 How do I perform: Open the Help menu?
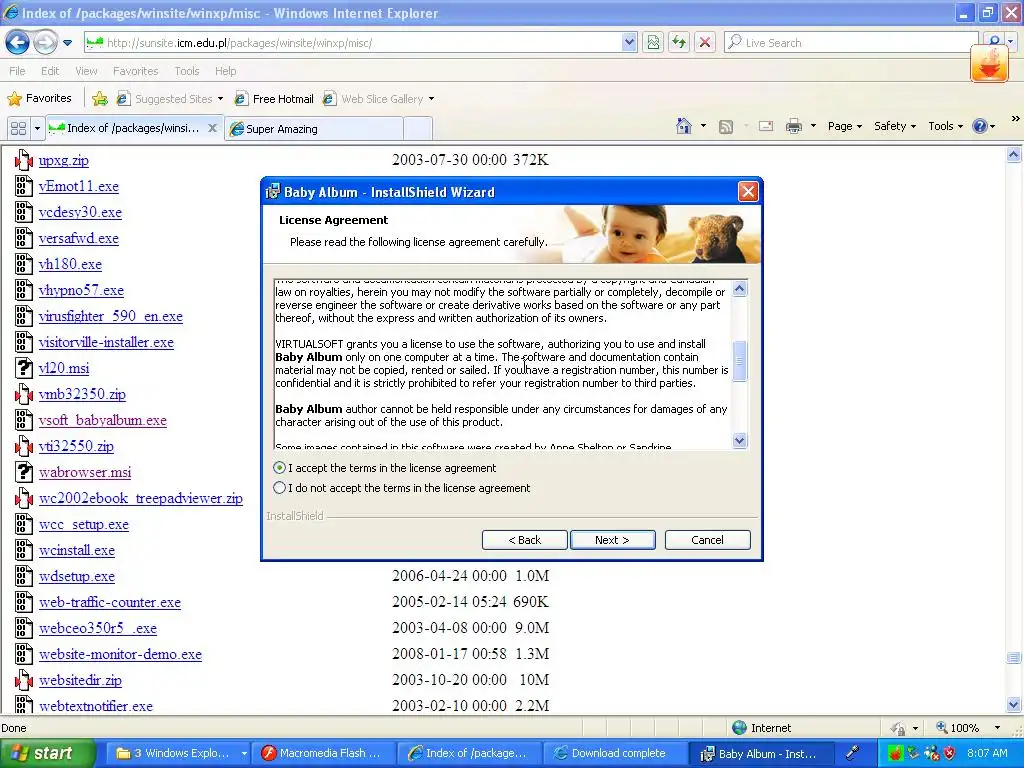[225, 71]
